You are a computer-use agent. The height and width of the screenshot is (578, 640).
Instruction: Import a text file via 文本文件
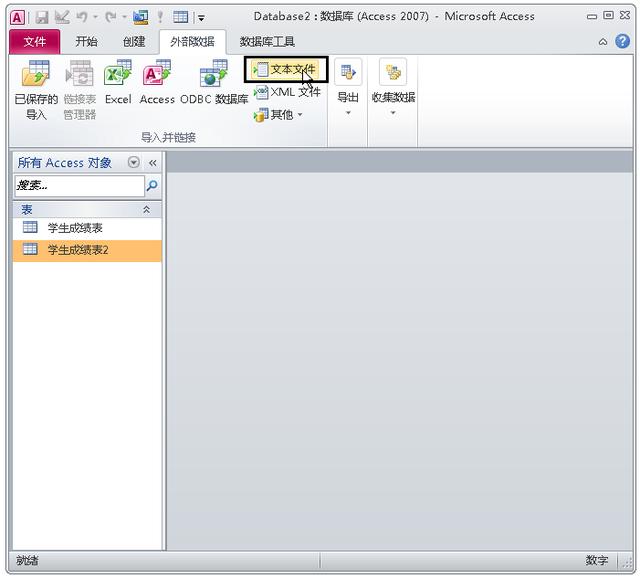point(285,69)
